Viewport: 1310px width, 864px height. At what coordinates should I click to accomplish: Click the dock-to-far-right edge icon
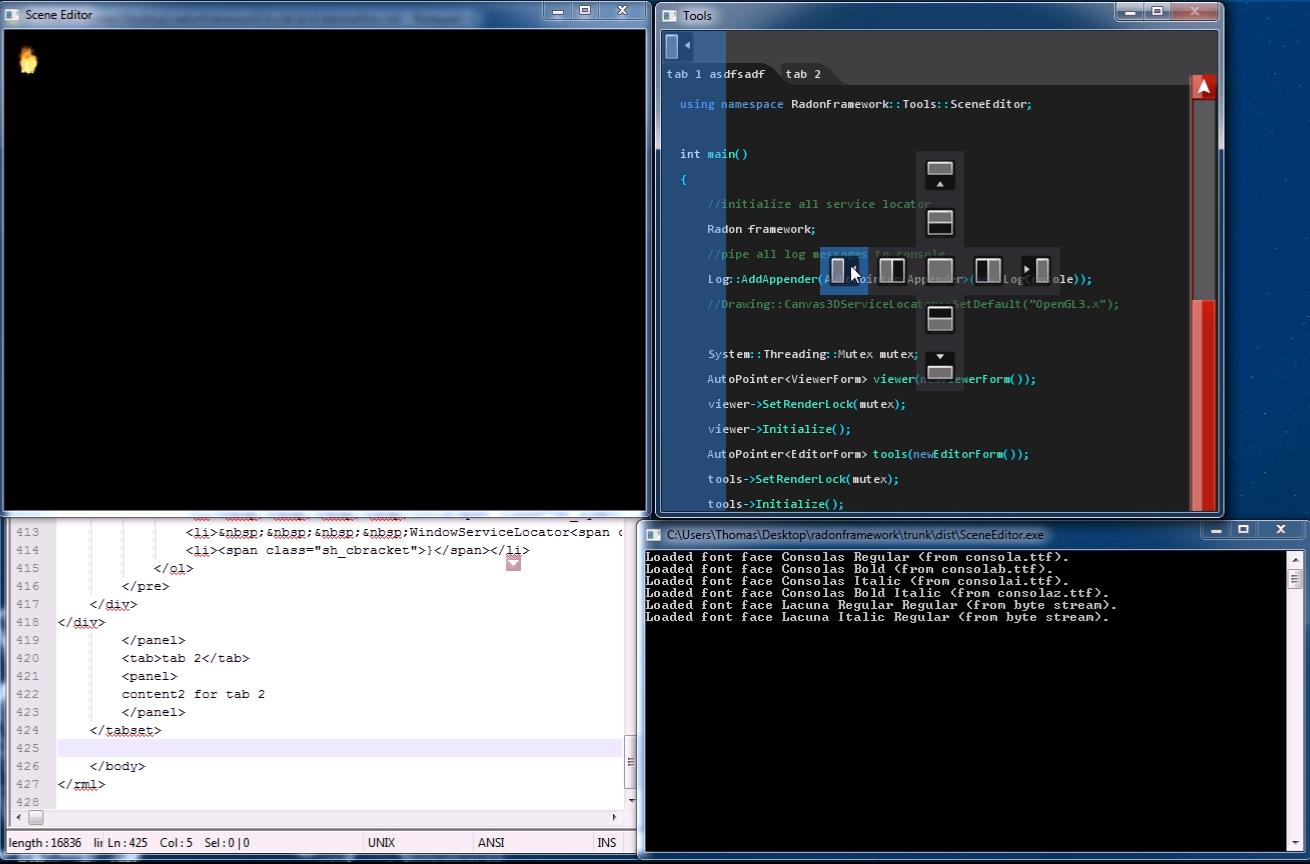pos(1036,270)
